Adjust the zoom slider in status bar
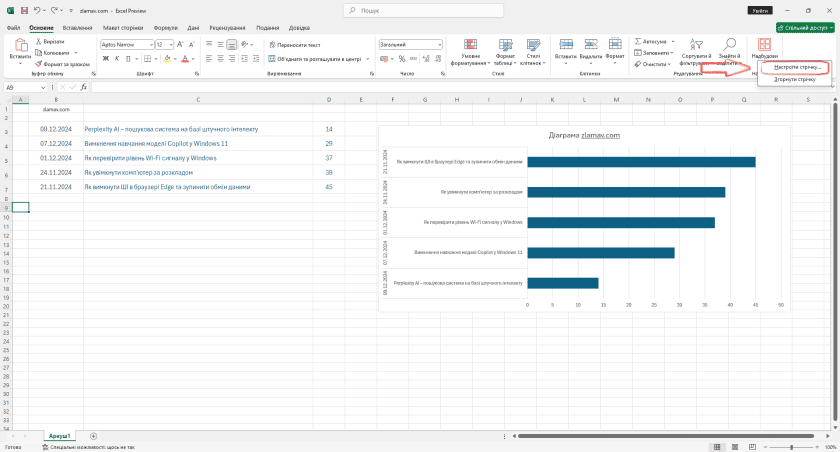The image size is (840, 452). point(791,447)
